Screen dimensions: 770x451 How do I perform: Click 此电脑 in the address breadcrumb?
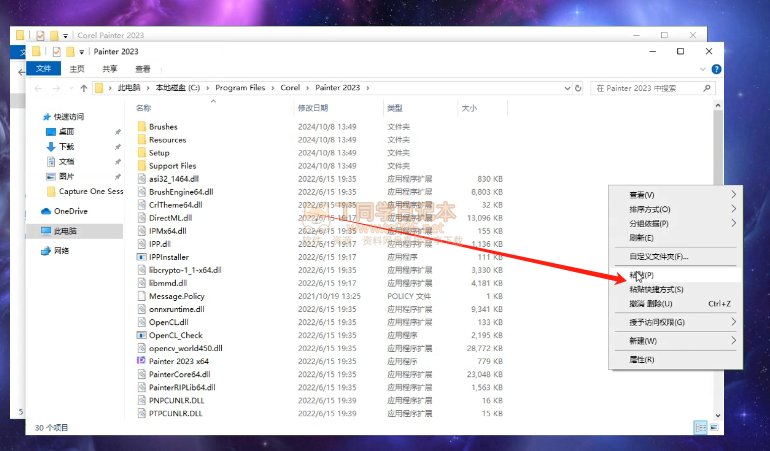point(129,87)
